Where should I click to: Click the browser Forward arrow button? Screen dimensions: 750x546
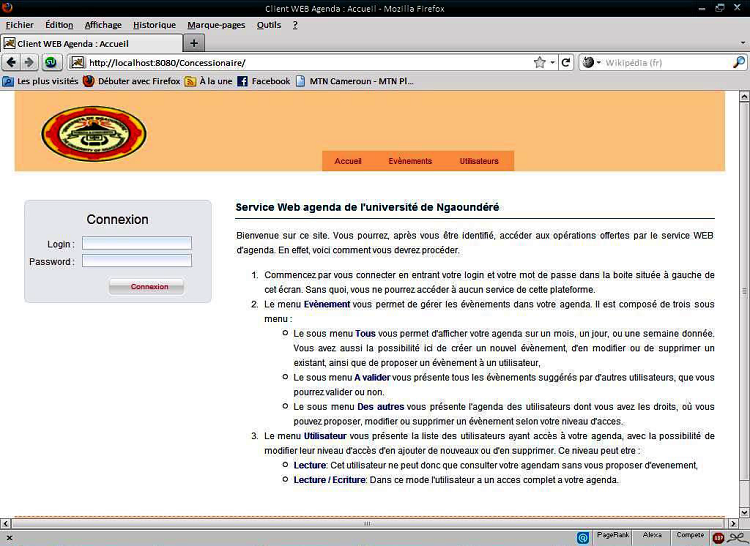coord(29,62)
